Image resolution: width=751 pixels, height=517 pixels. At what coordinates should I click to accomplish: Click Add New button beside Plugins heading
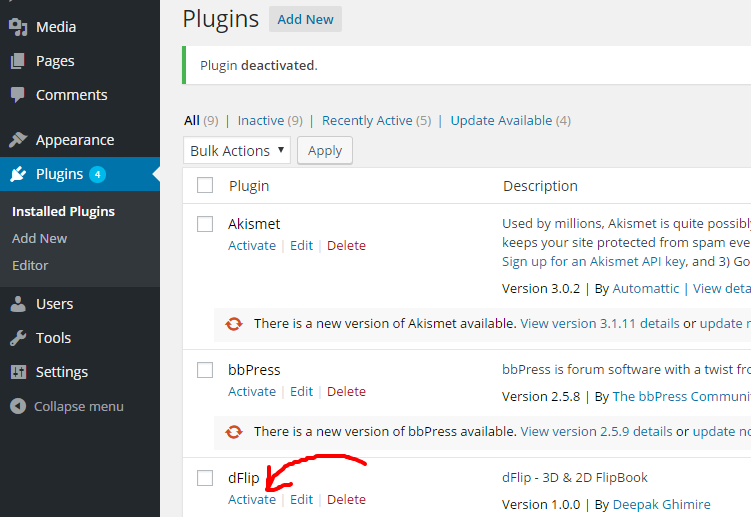tap(305, 19)
